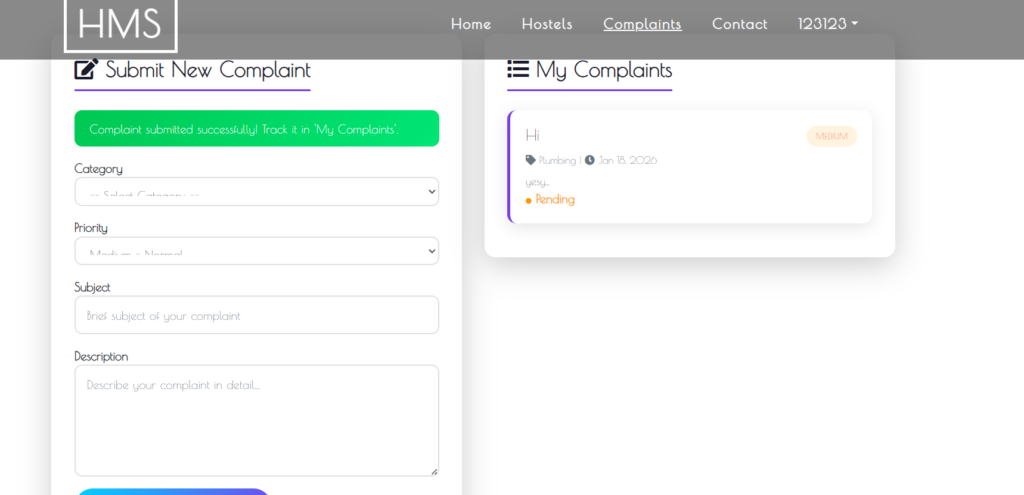Image resolution: width=1024 pixels, height=495 pixels.
Task: Focus the Subject input field
Action: (257, 315)
